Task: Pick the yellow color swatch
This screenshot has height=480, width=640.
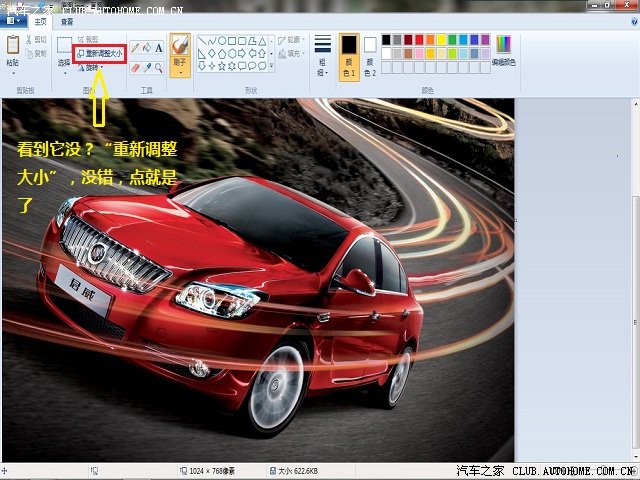Action: coord(440,39)
